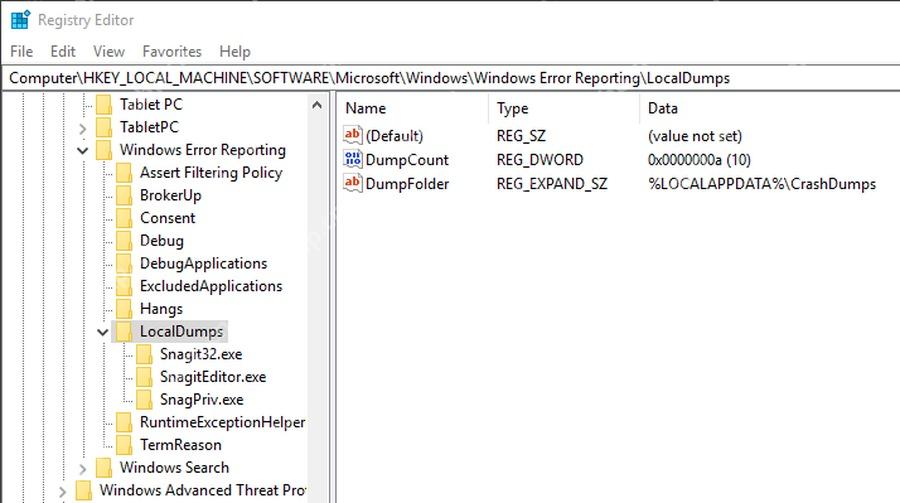Image resolution: width=900 pixels, height=503 pixels.
Task: Expand the Windows Search key
Action: [x=83, y=469]
